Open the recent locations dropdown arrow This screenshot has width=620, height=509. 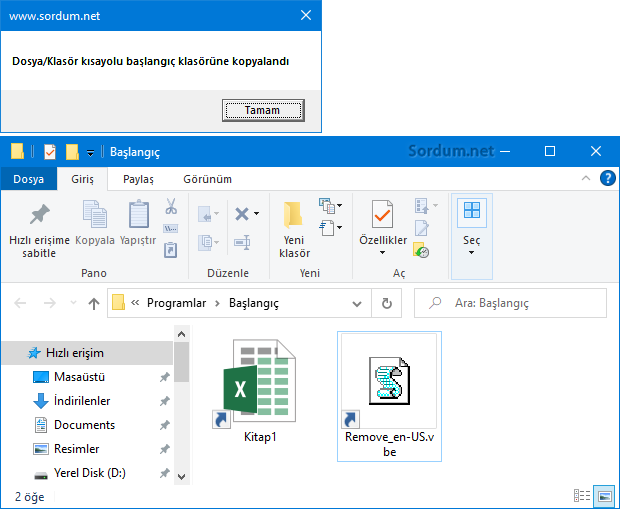[x=73, y=303]
